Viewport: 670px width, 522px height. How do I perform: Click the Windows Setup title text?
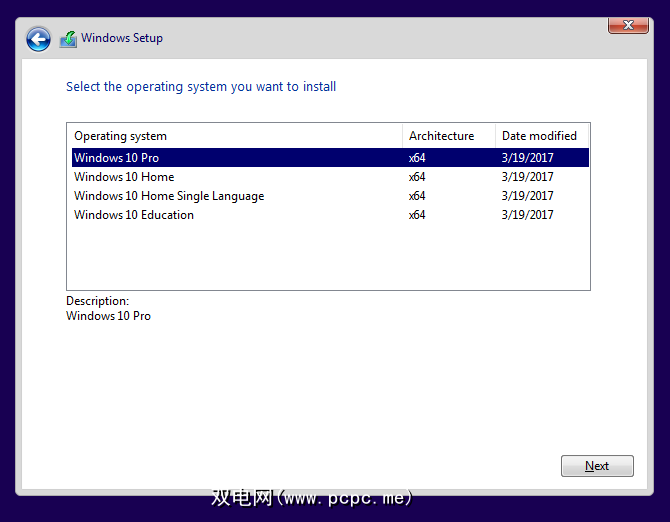tap(122, 38)
